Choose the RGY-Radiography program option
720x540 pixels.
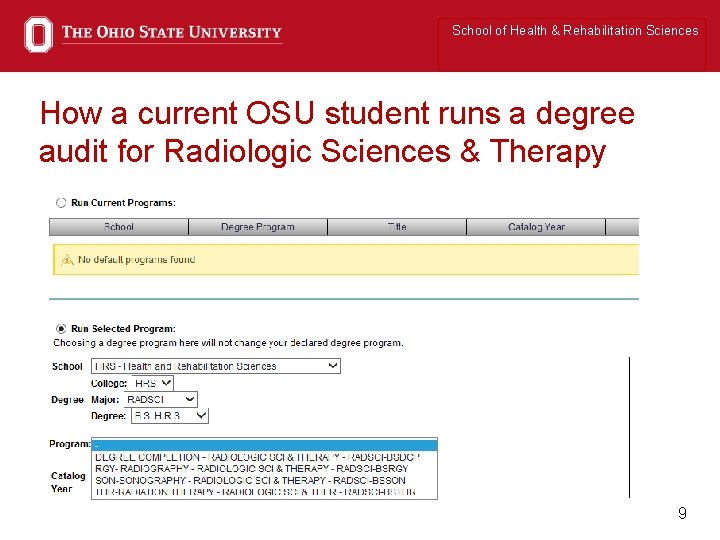coord(264,469)
